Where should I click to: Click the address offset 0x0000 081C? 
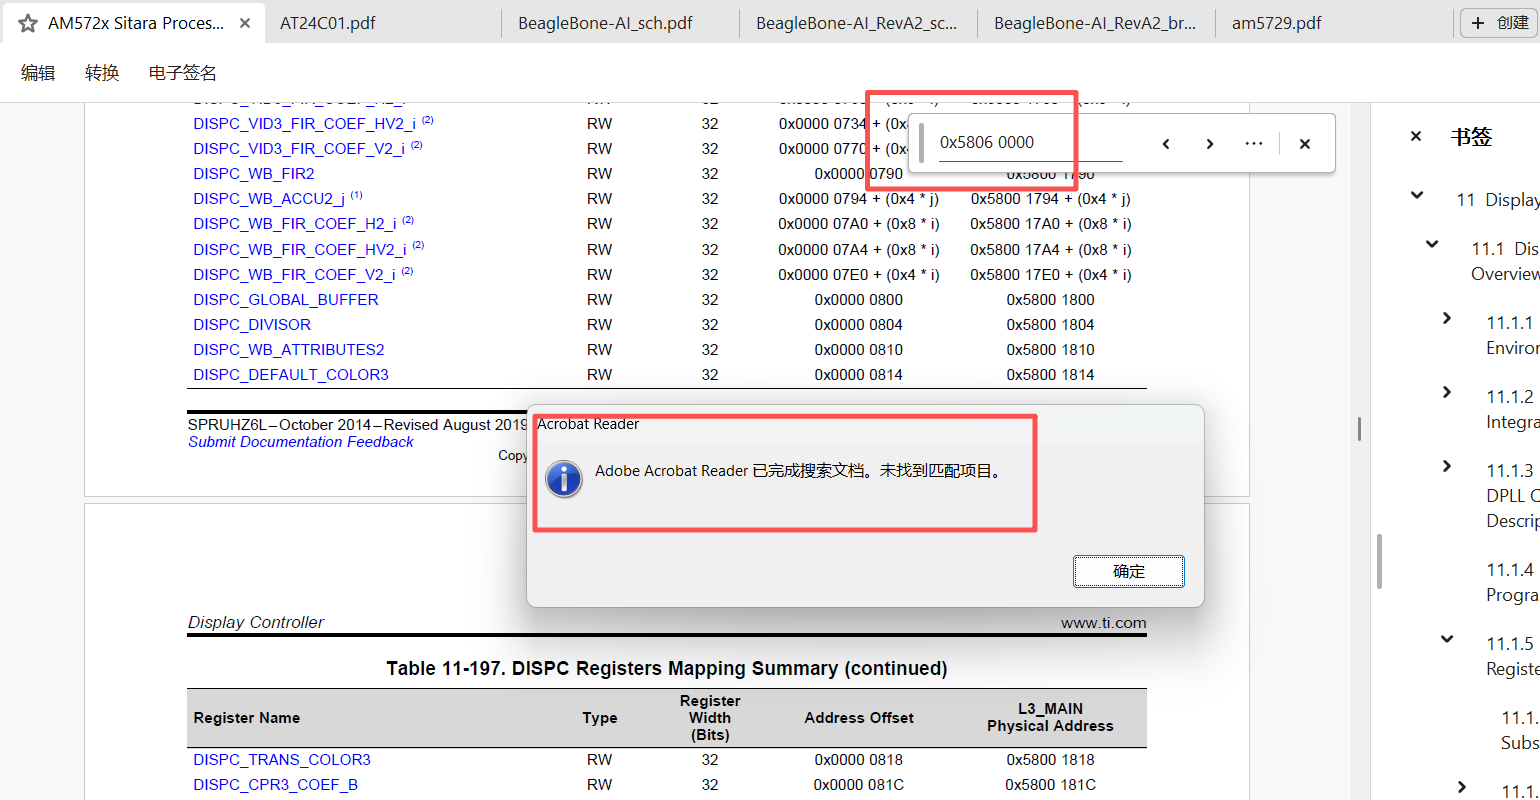859,785
